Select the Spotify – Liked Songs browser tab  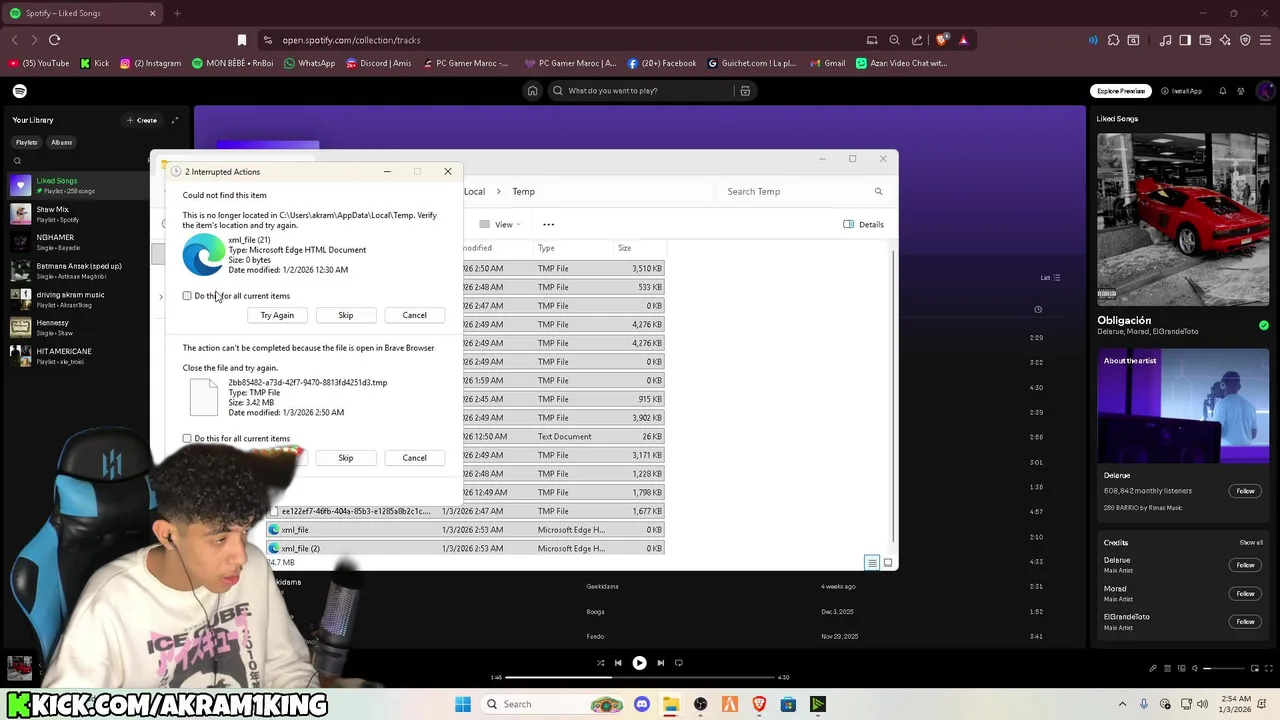pos(82,14)
